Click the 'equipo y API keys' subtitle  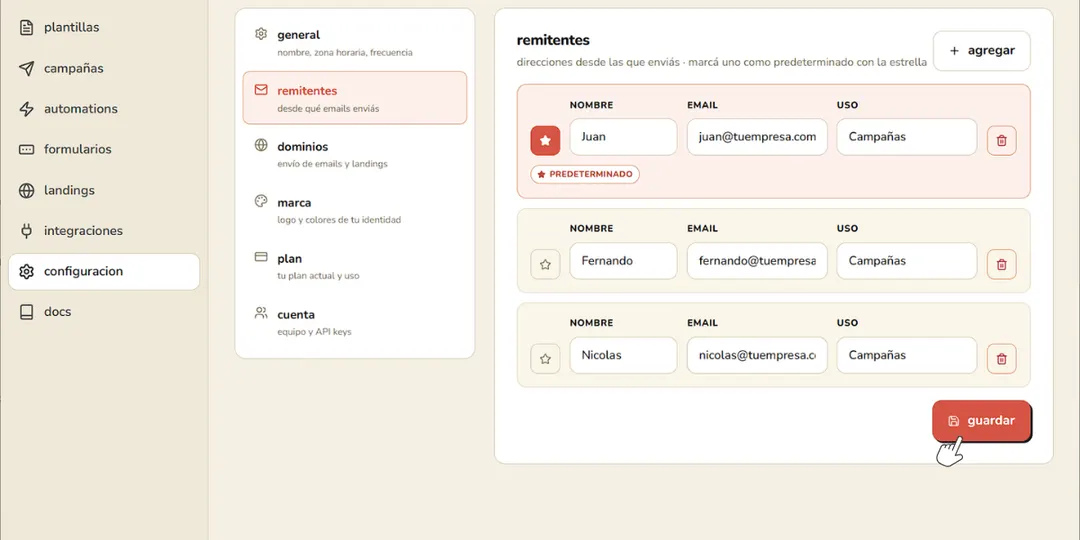[314, 332]
